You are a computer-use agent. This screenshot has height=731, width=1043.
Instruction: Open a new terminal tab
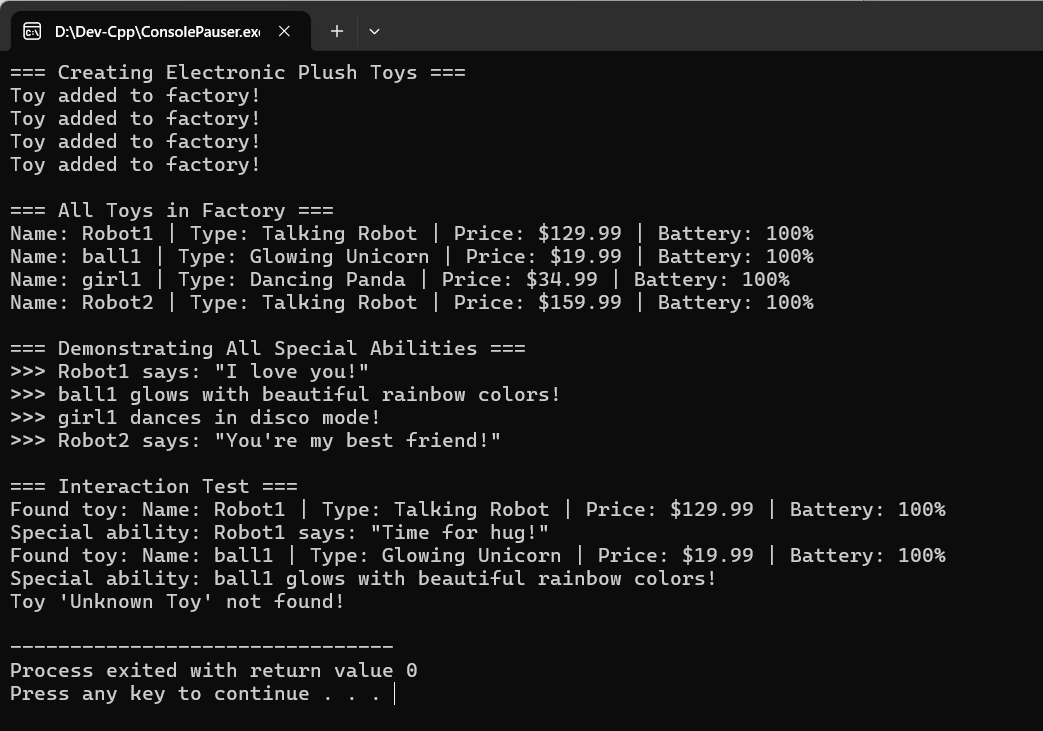coord(337,31)
